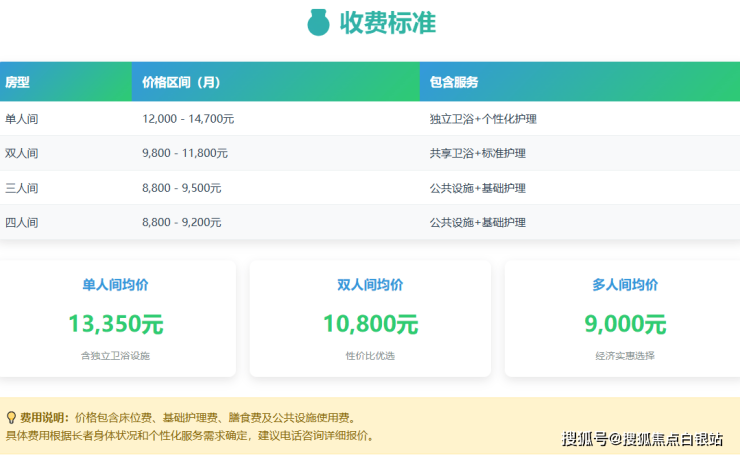Click the 10,800元 average price figure
This screenshot has height=455, width=740.
point(370,324)
